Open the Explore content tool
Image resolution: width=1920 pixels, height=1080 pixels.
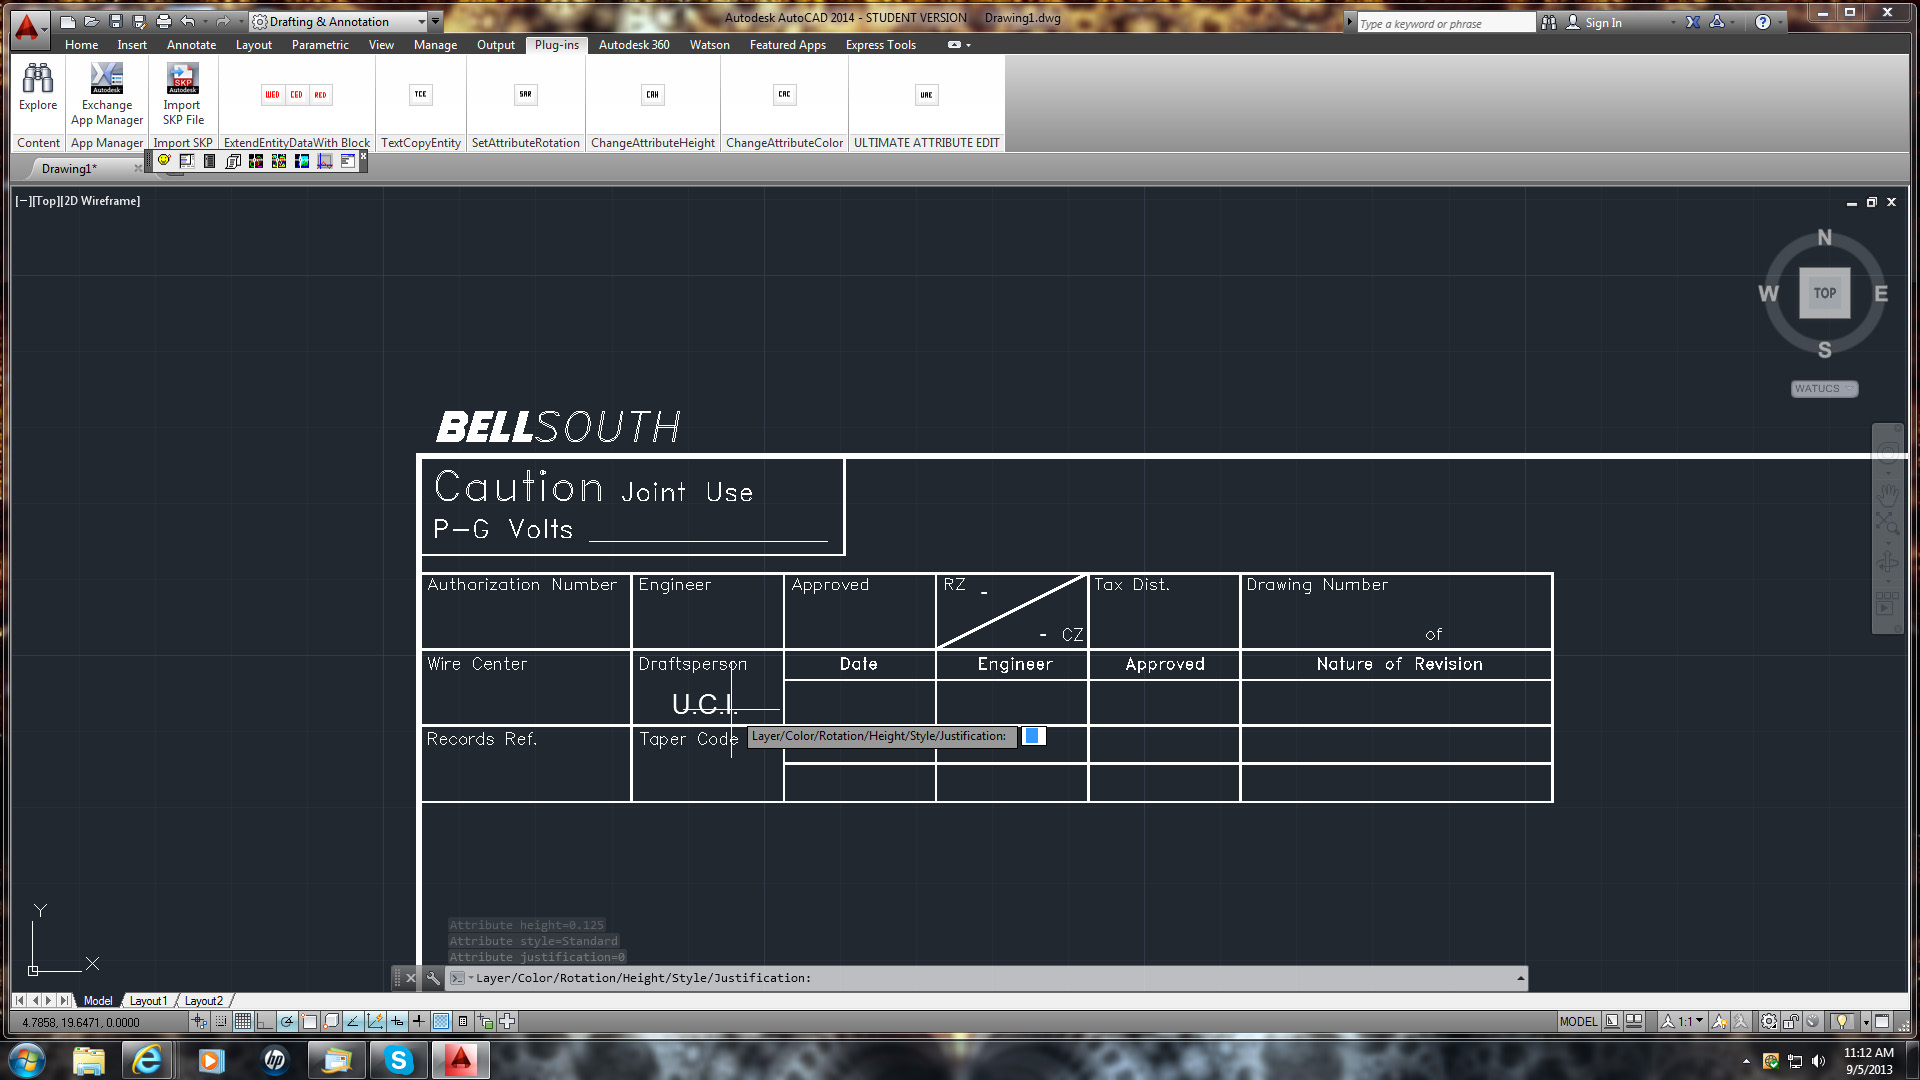pyautogui.click(x=38, y=80)
